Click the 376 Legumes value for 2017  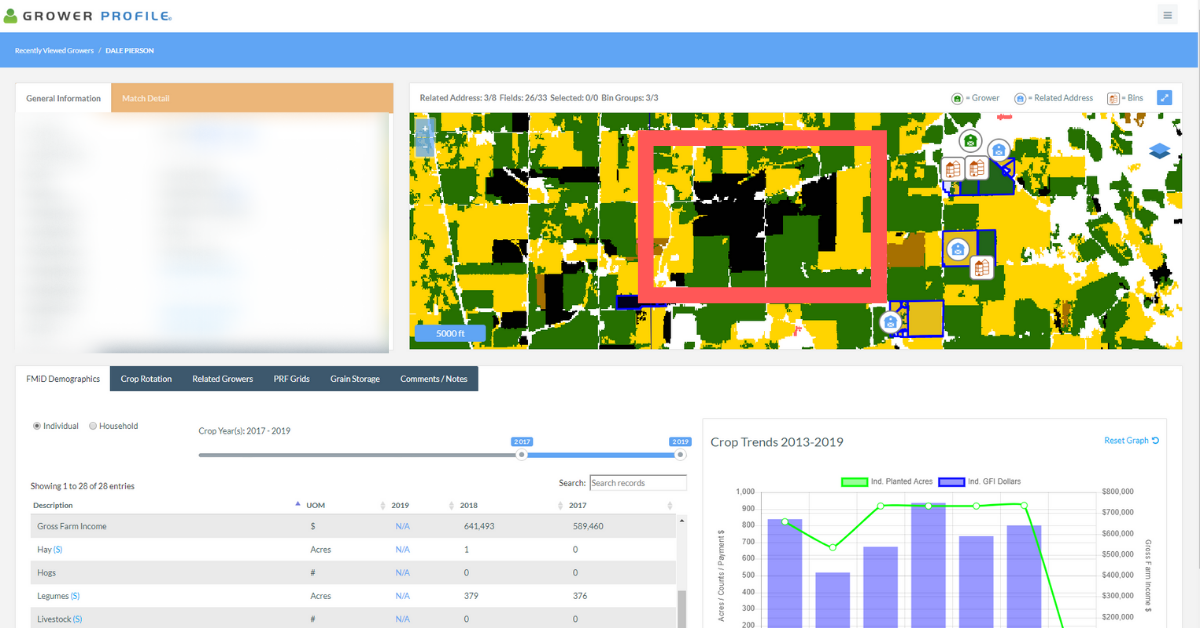coord(581,596)
